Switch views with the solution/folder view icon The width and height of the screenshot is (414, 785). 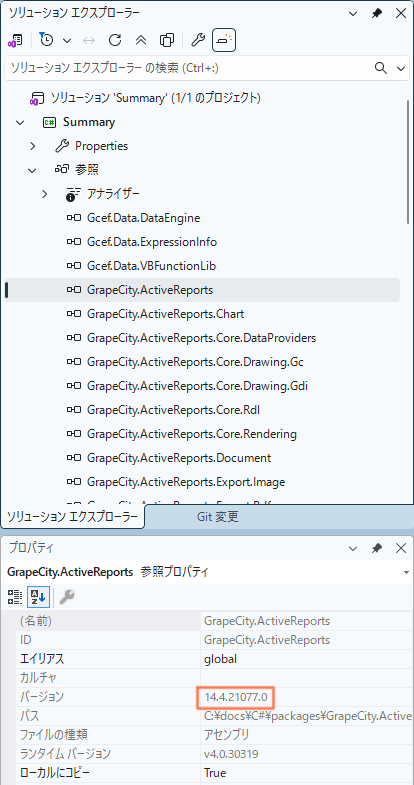tap(15, 41)
